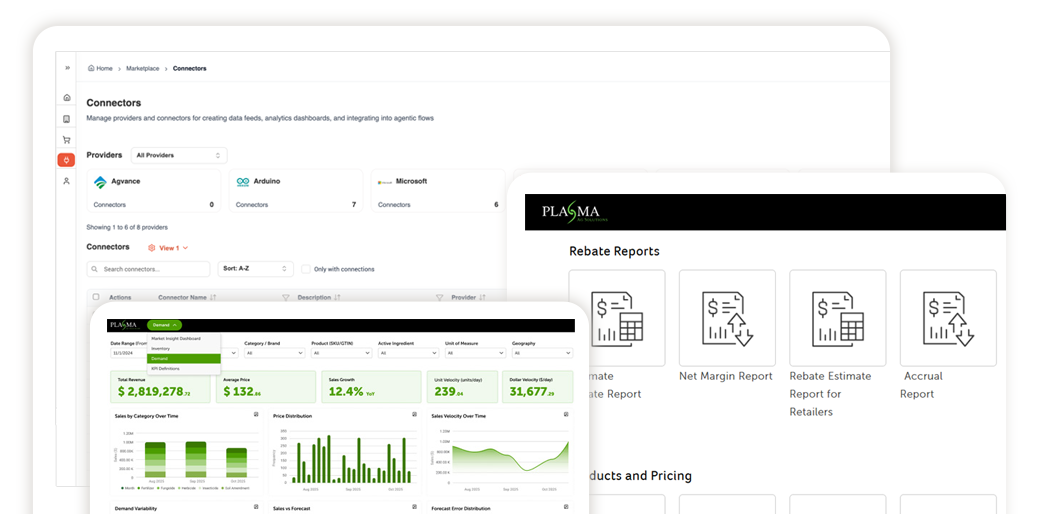1050x514 pixels.
Task: Click the sidebar Home icon
Action: [x=67, y=98]
